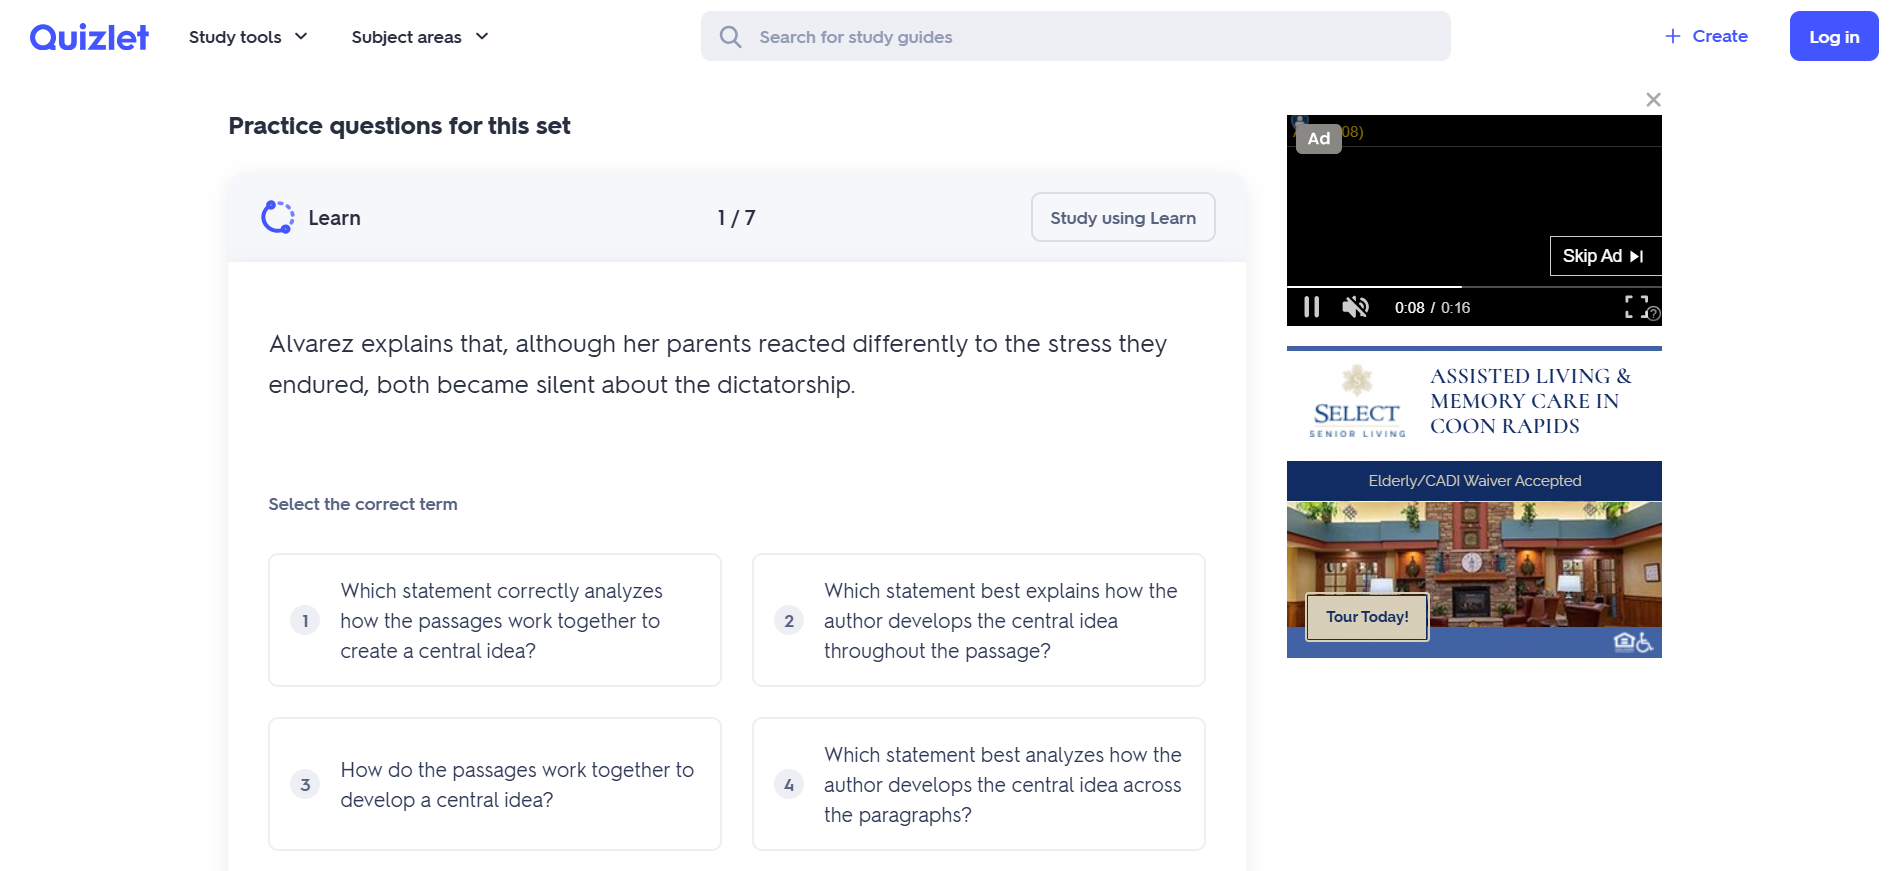The width and height of the screenshot is (1890, 871).
Task: Click the Learn mode circular icon
Action: 277,217
